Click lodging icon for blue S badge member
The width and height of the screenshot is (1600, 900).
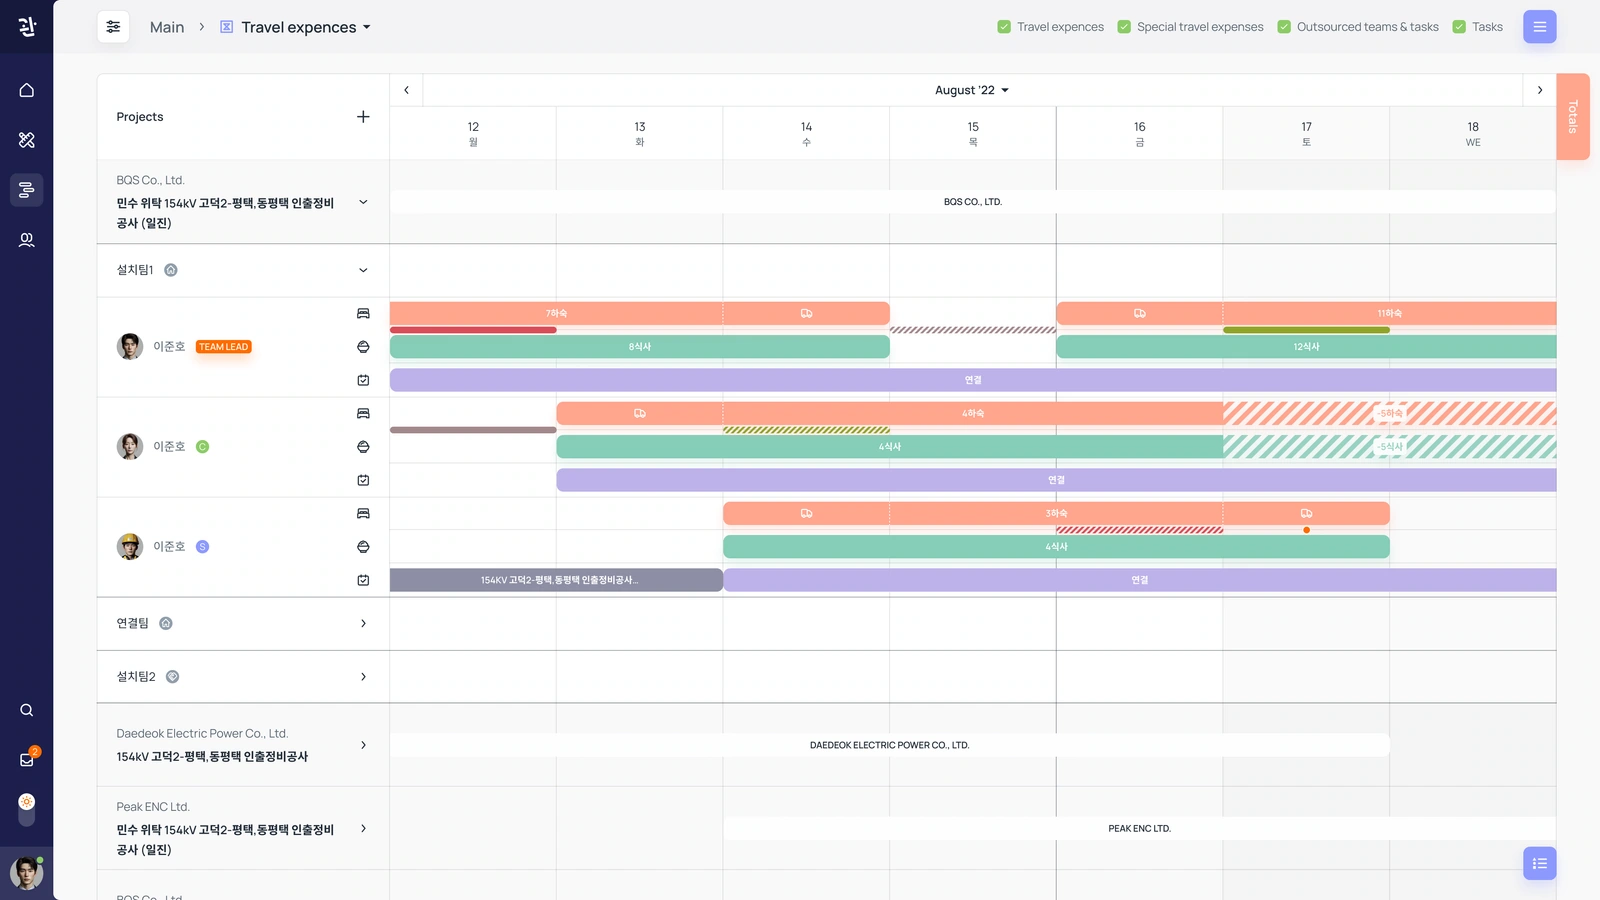tap(363, 514)
